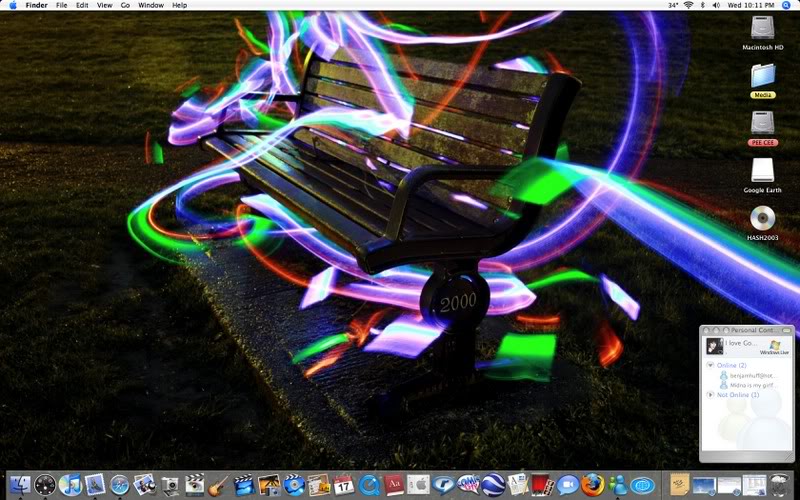The height and width of the screenshot is (500, 800).
Task: Click the clock showing Wed 10:11 PM
Action: pos(751,5)
